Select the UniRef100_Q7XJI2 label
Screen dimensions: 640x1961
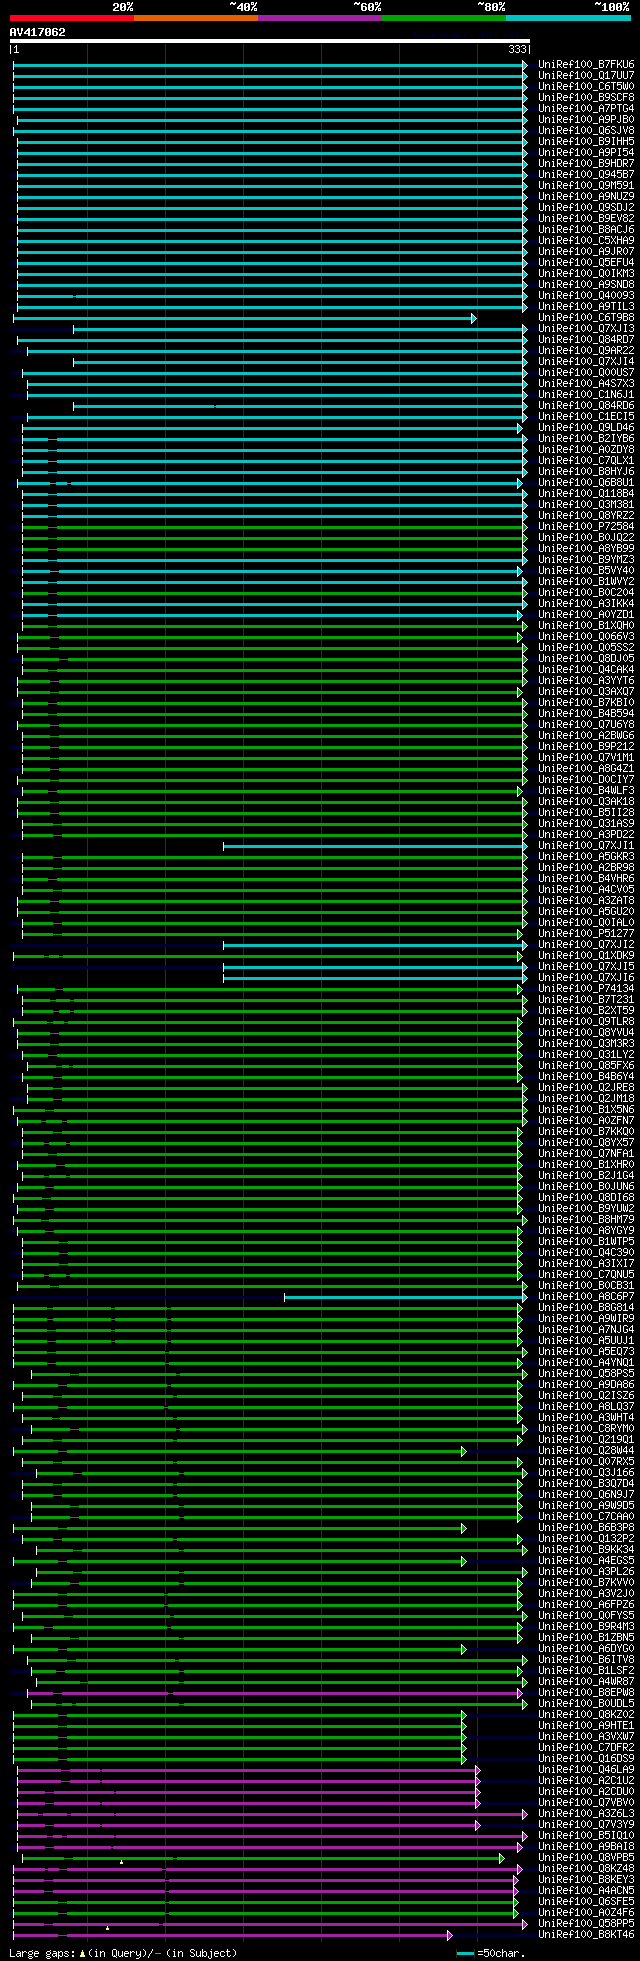586,944
